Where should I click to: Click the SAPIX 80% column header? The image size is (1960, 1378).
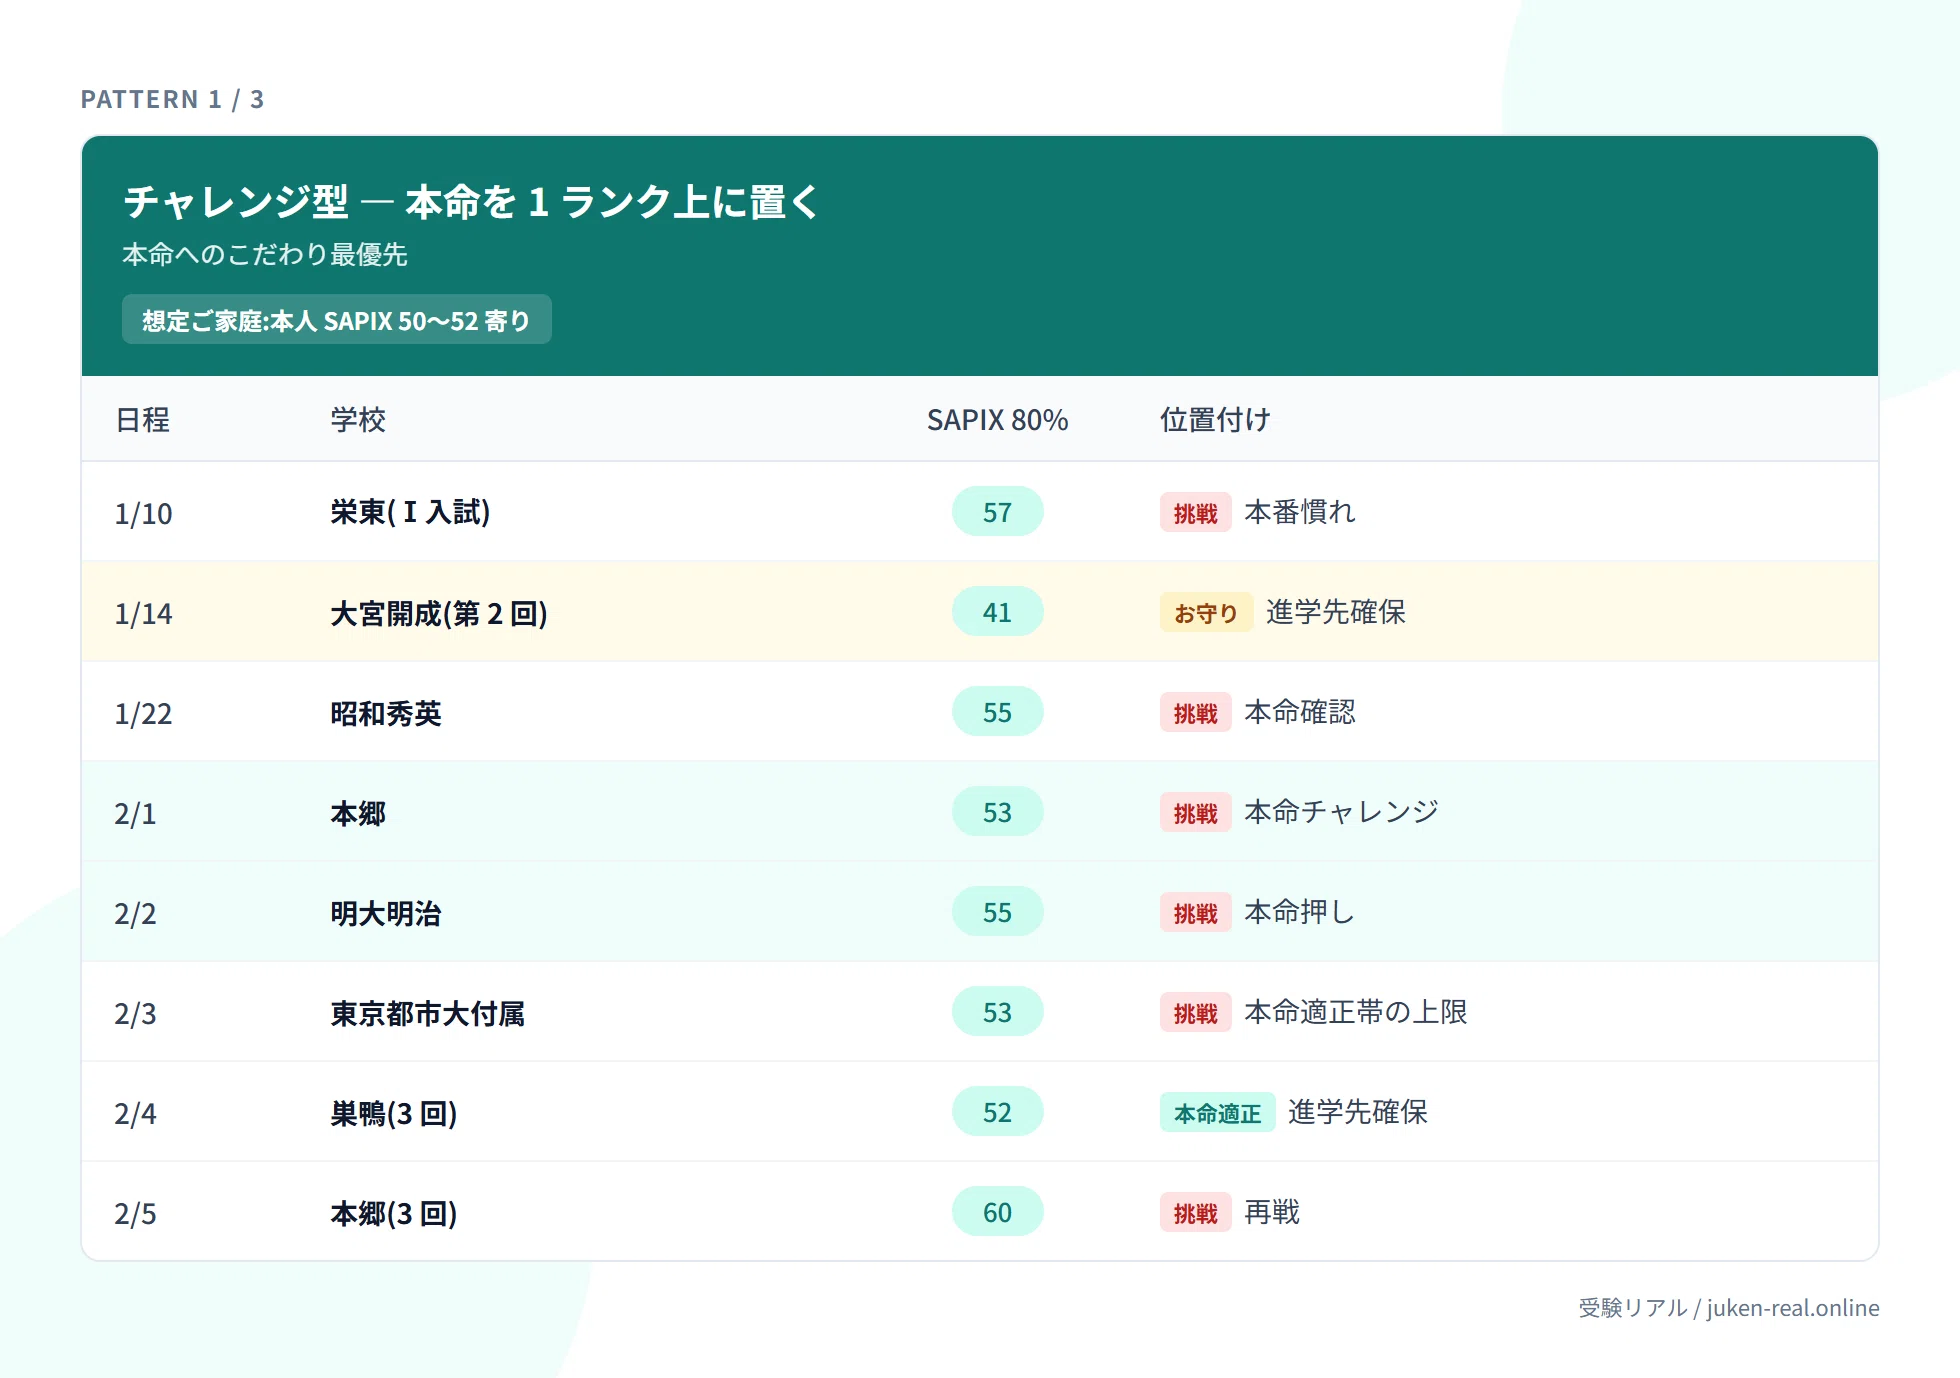[997, 420]
